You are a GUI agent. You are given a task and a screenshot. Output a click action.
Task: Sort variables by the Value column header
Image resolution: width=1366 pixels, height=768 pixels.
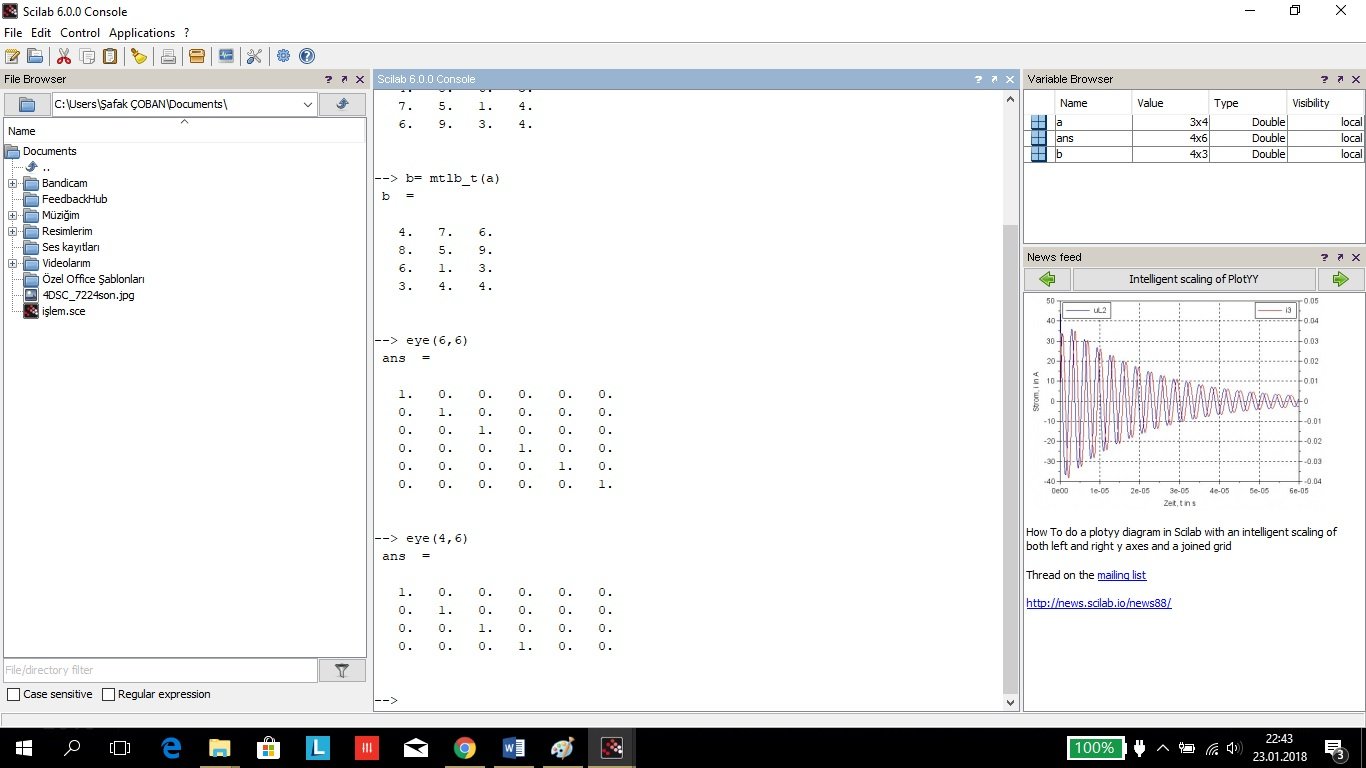tap(1171, 103)
